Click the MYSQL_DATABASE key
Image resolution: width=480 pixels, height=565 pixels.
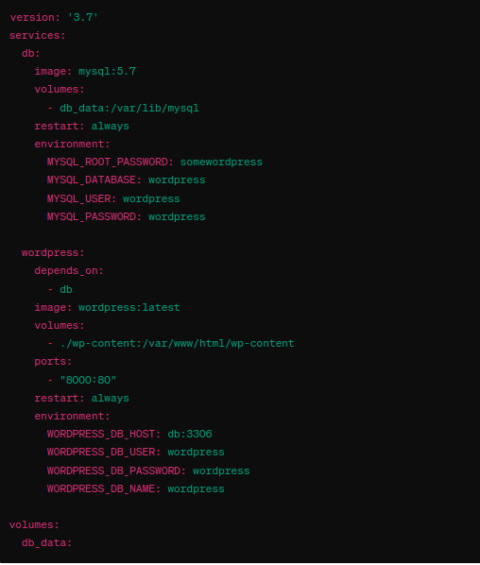(91, 180)
